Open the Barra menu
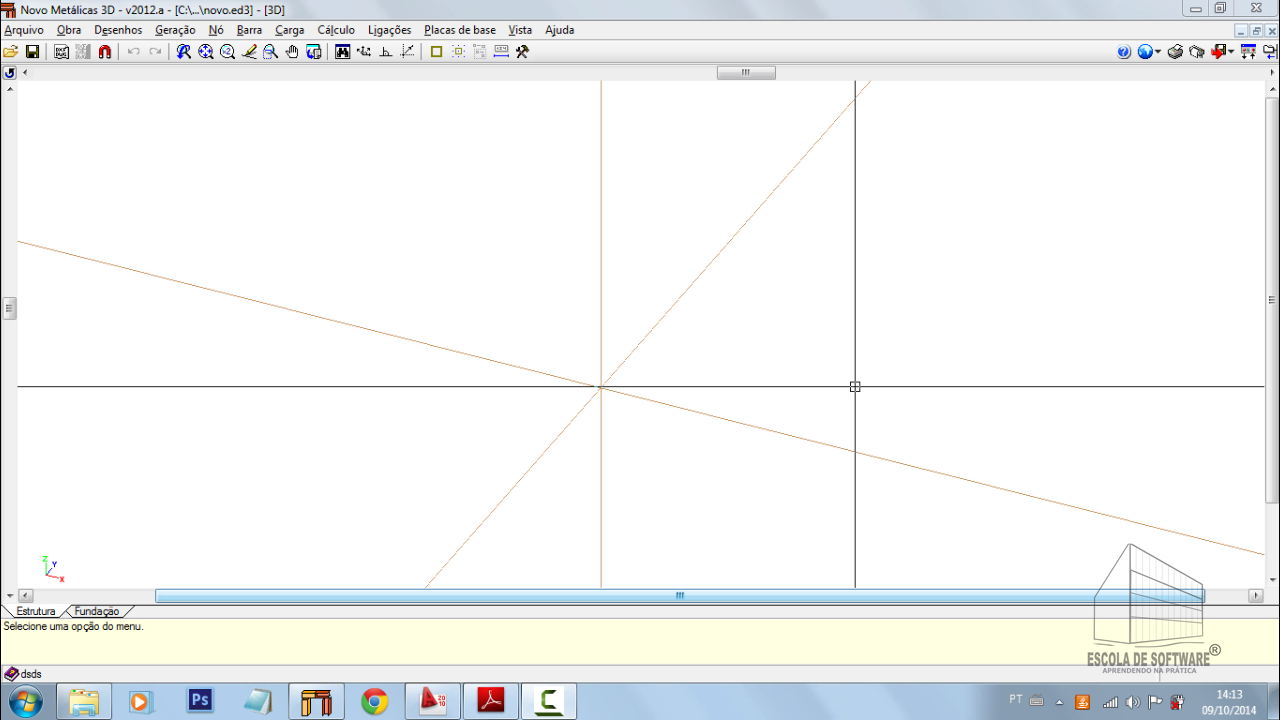 click(x=249, y=30)
